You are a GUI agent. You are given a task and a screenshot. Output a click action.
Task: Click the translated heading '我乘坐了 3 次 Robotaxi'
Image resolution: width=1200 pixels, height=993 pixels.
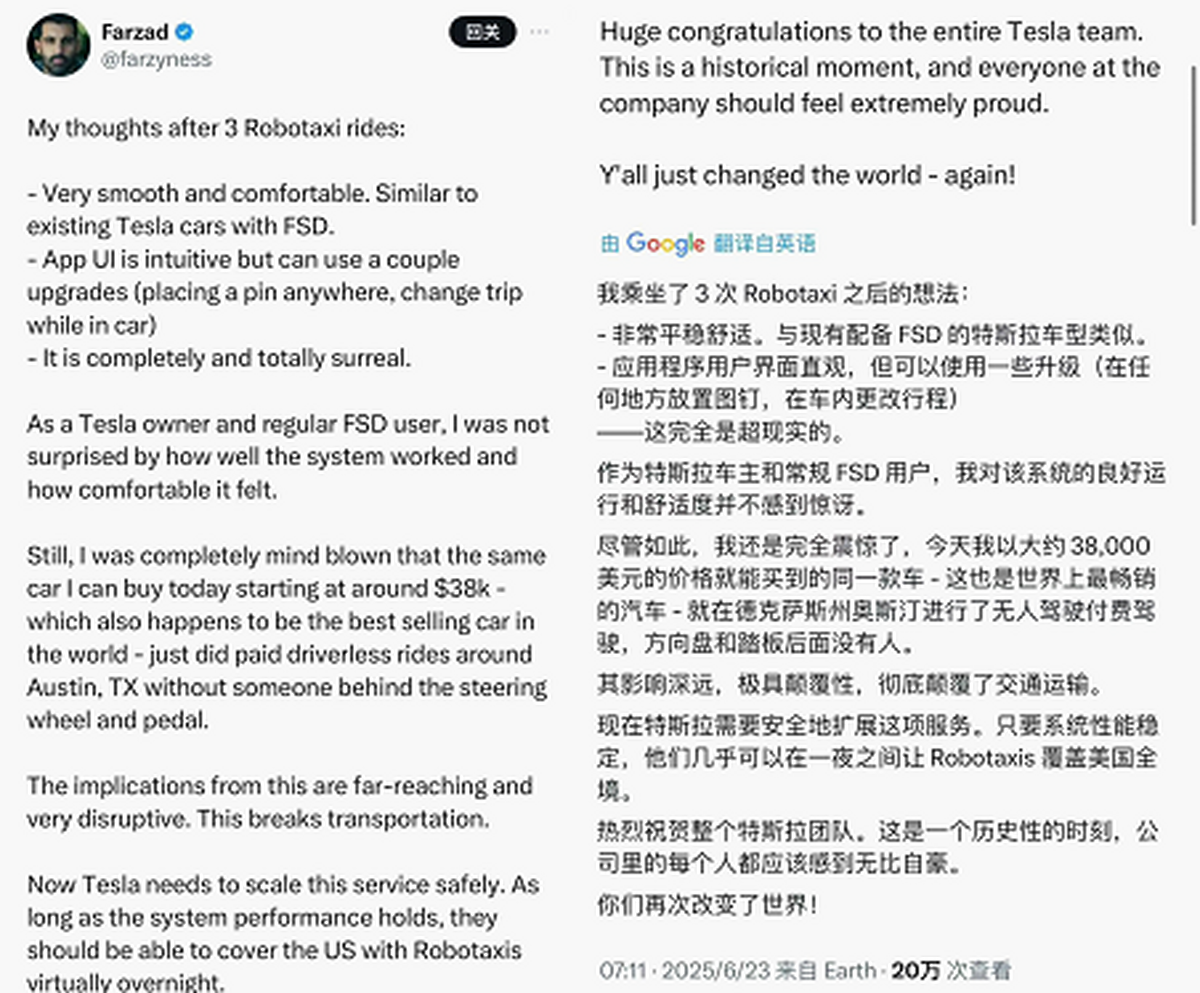pyautogui.click(x=782, y=295)
